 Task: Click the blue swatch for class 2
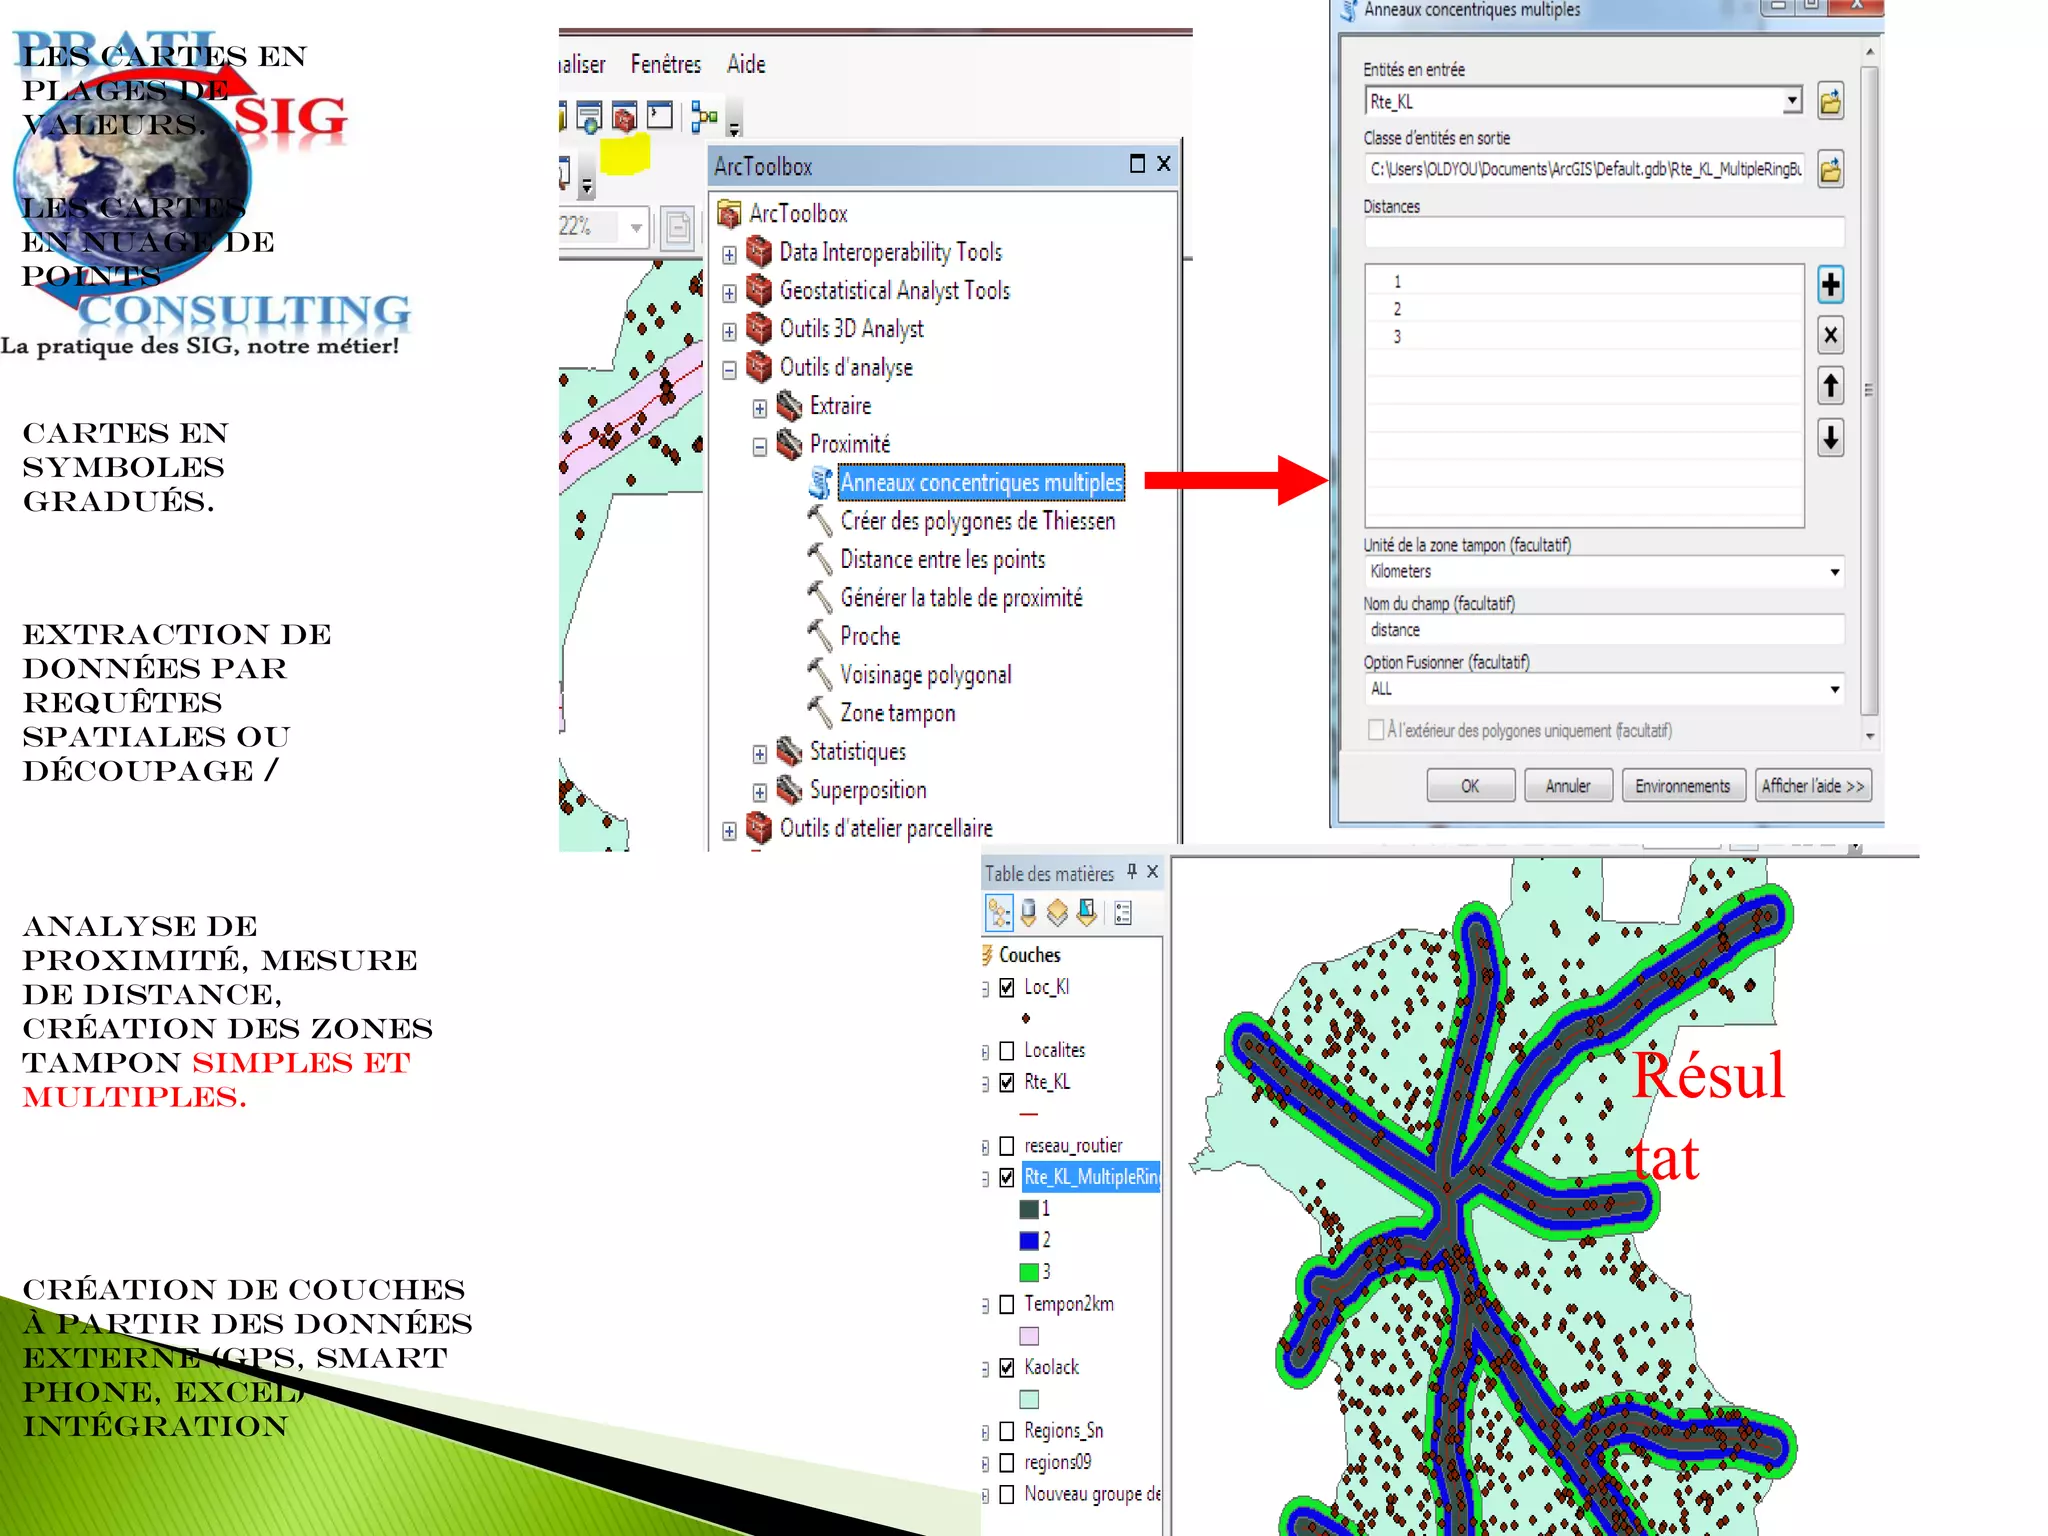coord(1028,1240)
